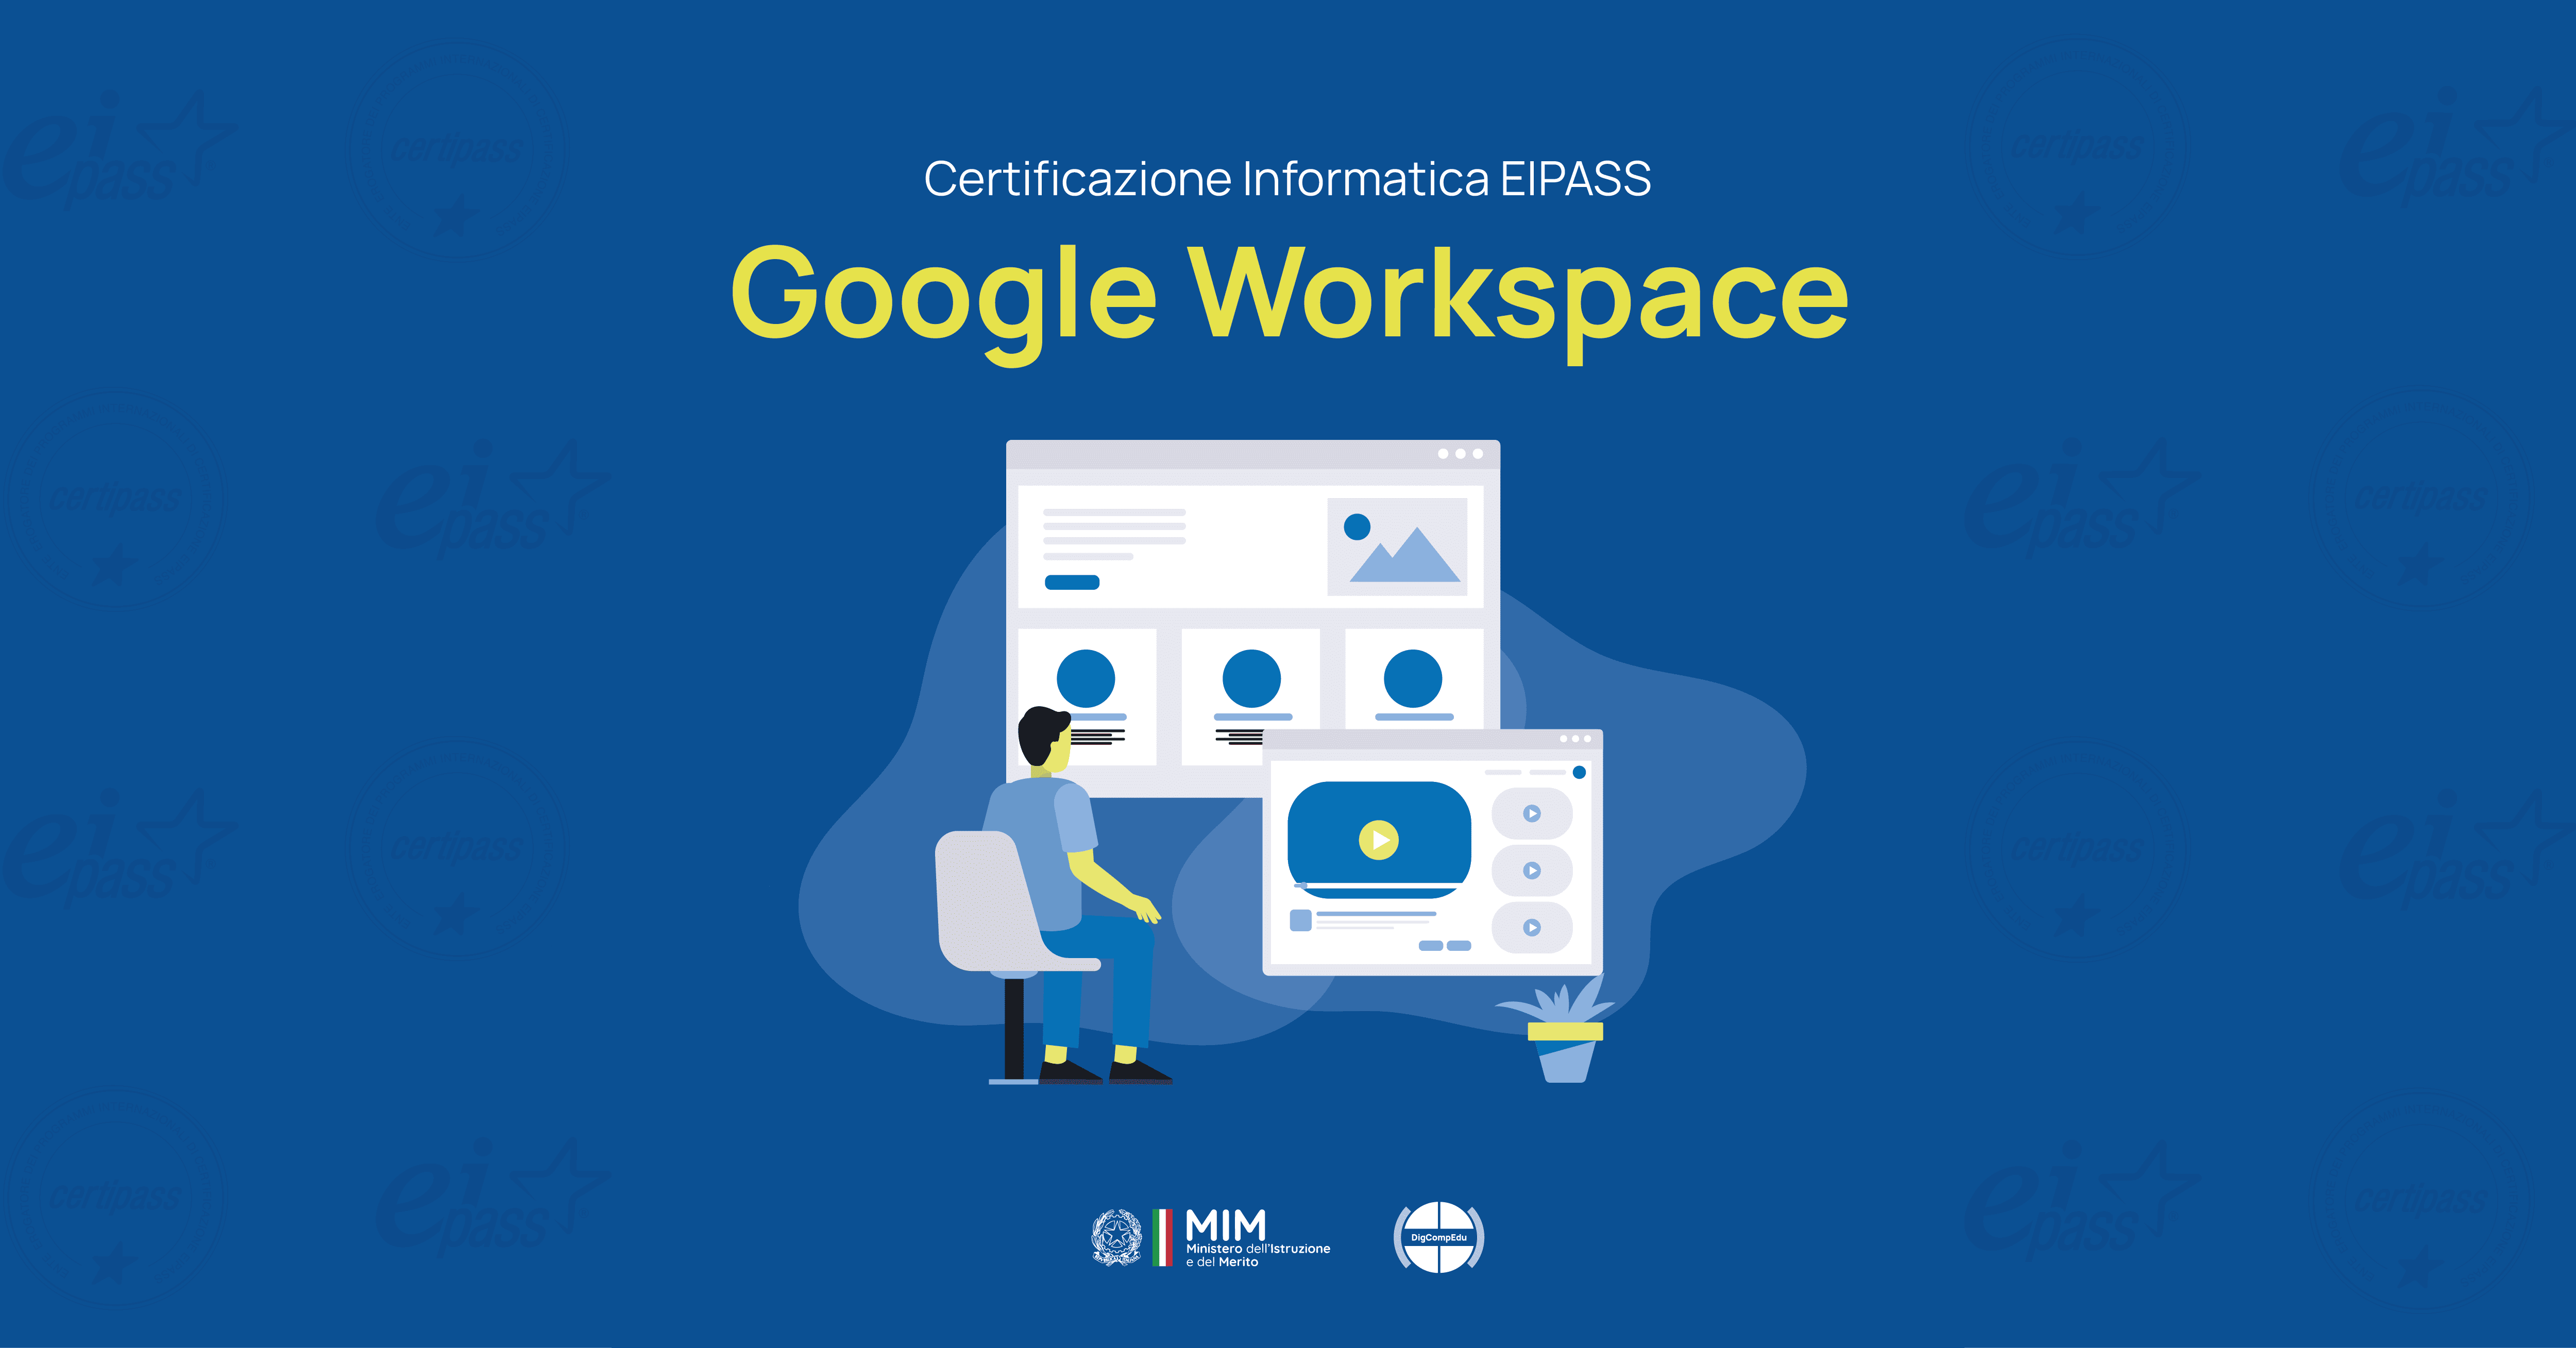Click the "Ministero dell'Istruzione e del Merito" caption
2576x1348 pixels.
pyautogui.click(x=1258, y=1255)
